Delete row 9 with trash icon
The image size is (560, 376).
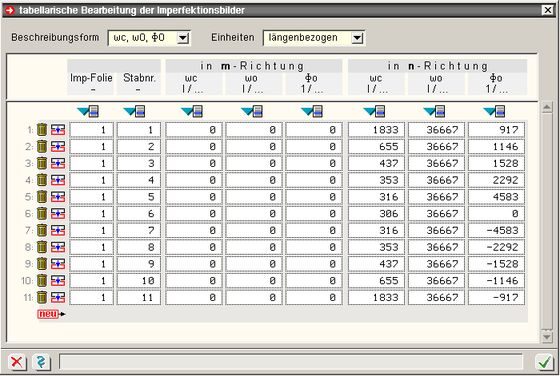(x=42, y=264)
